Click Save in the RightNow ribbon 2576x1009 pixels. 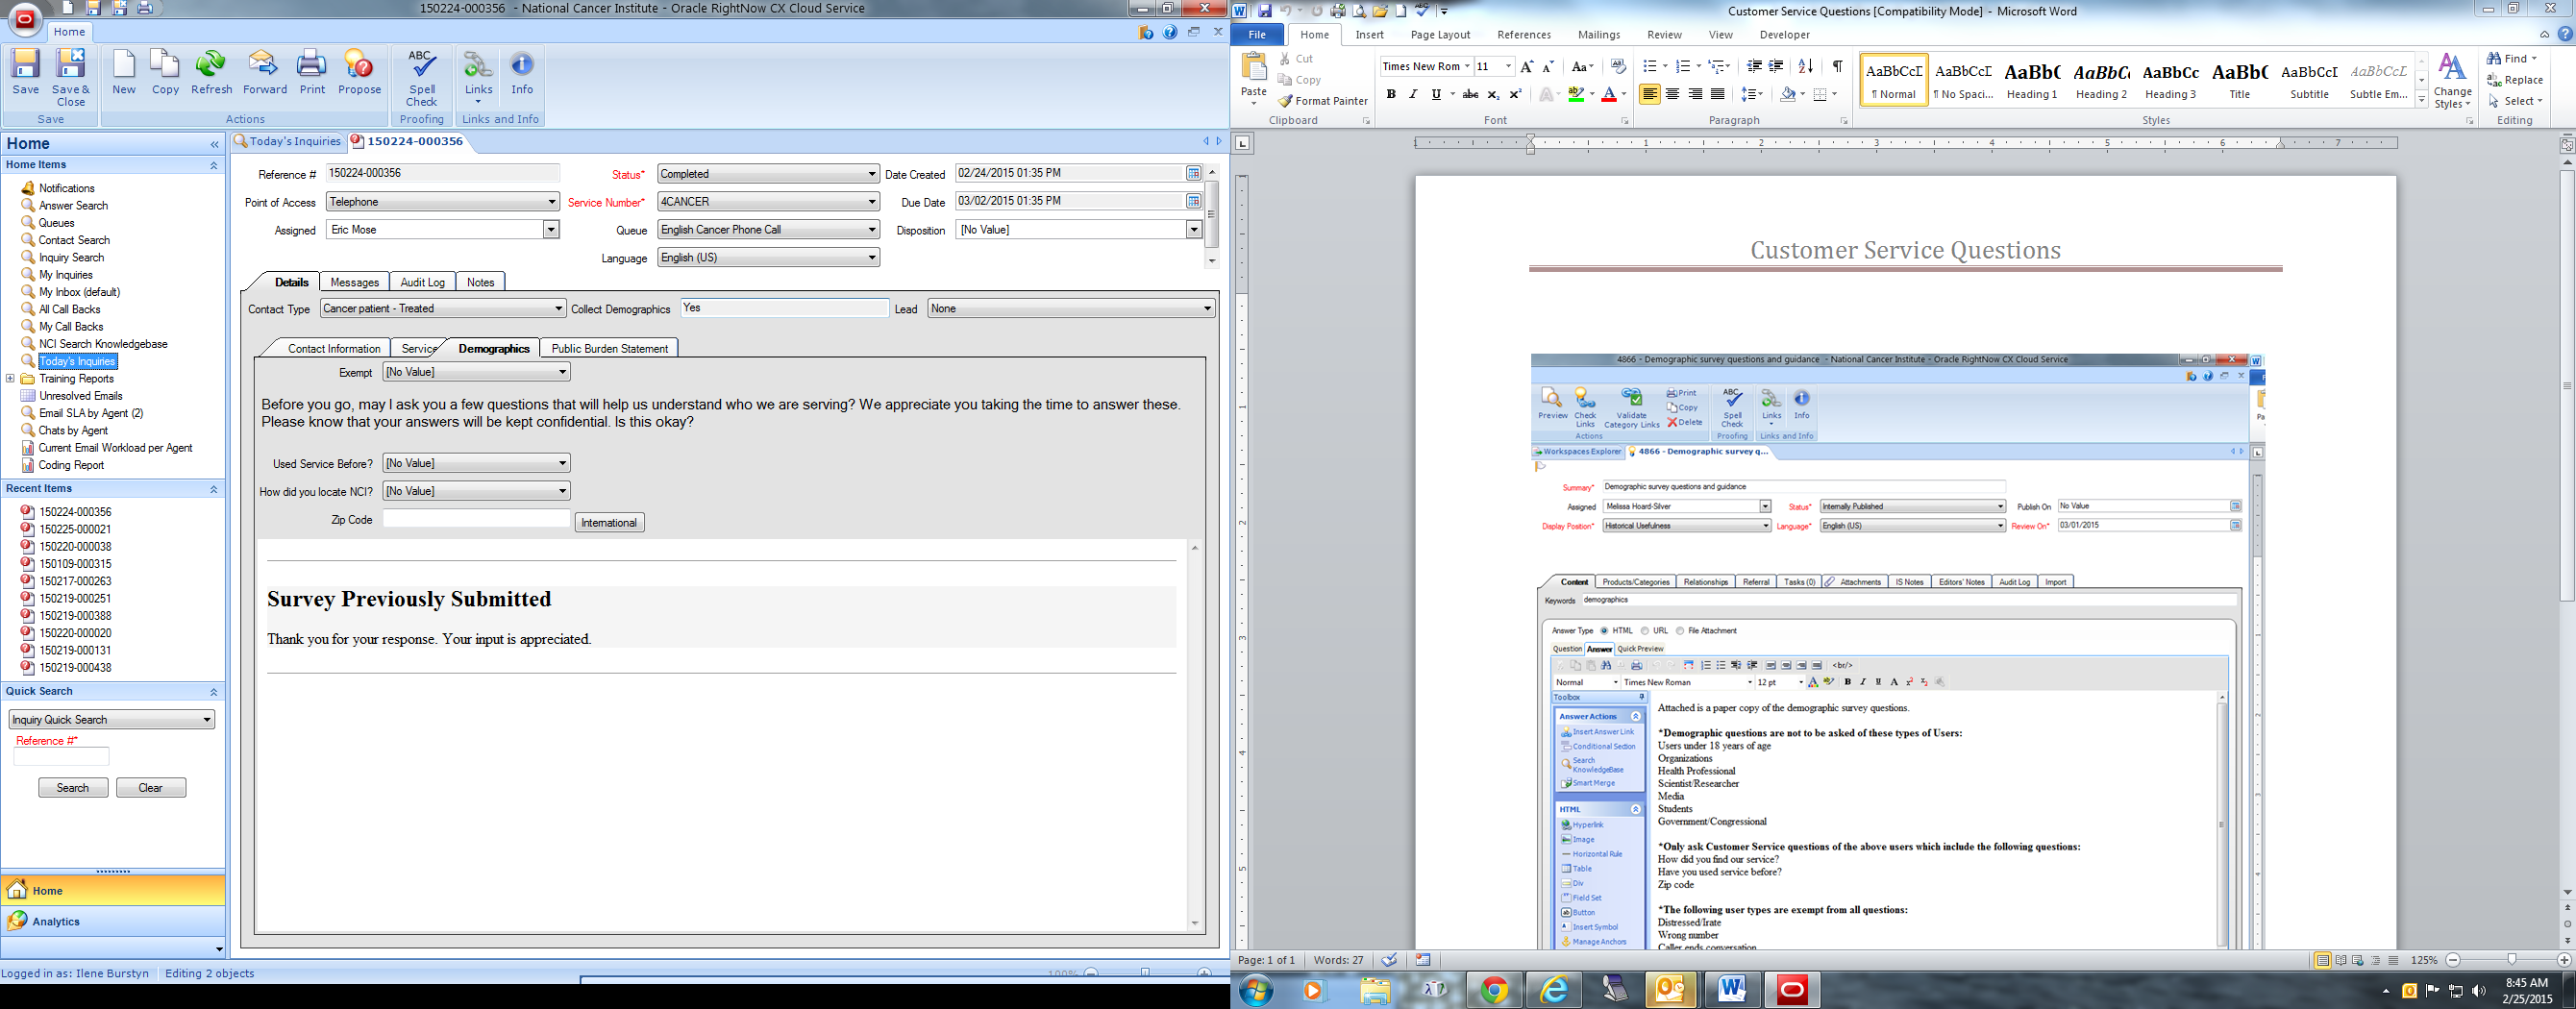(26, 72)
